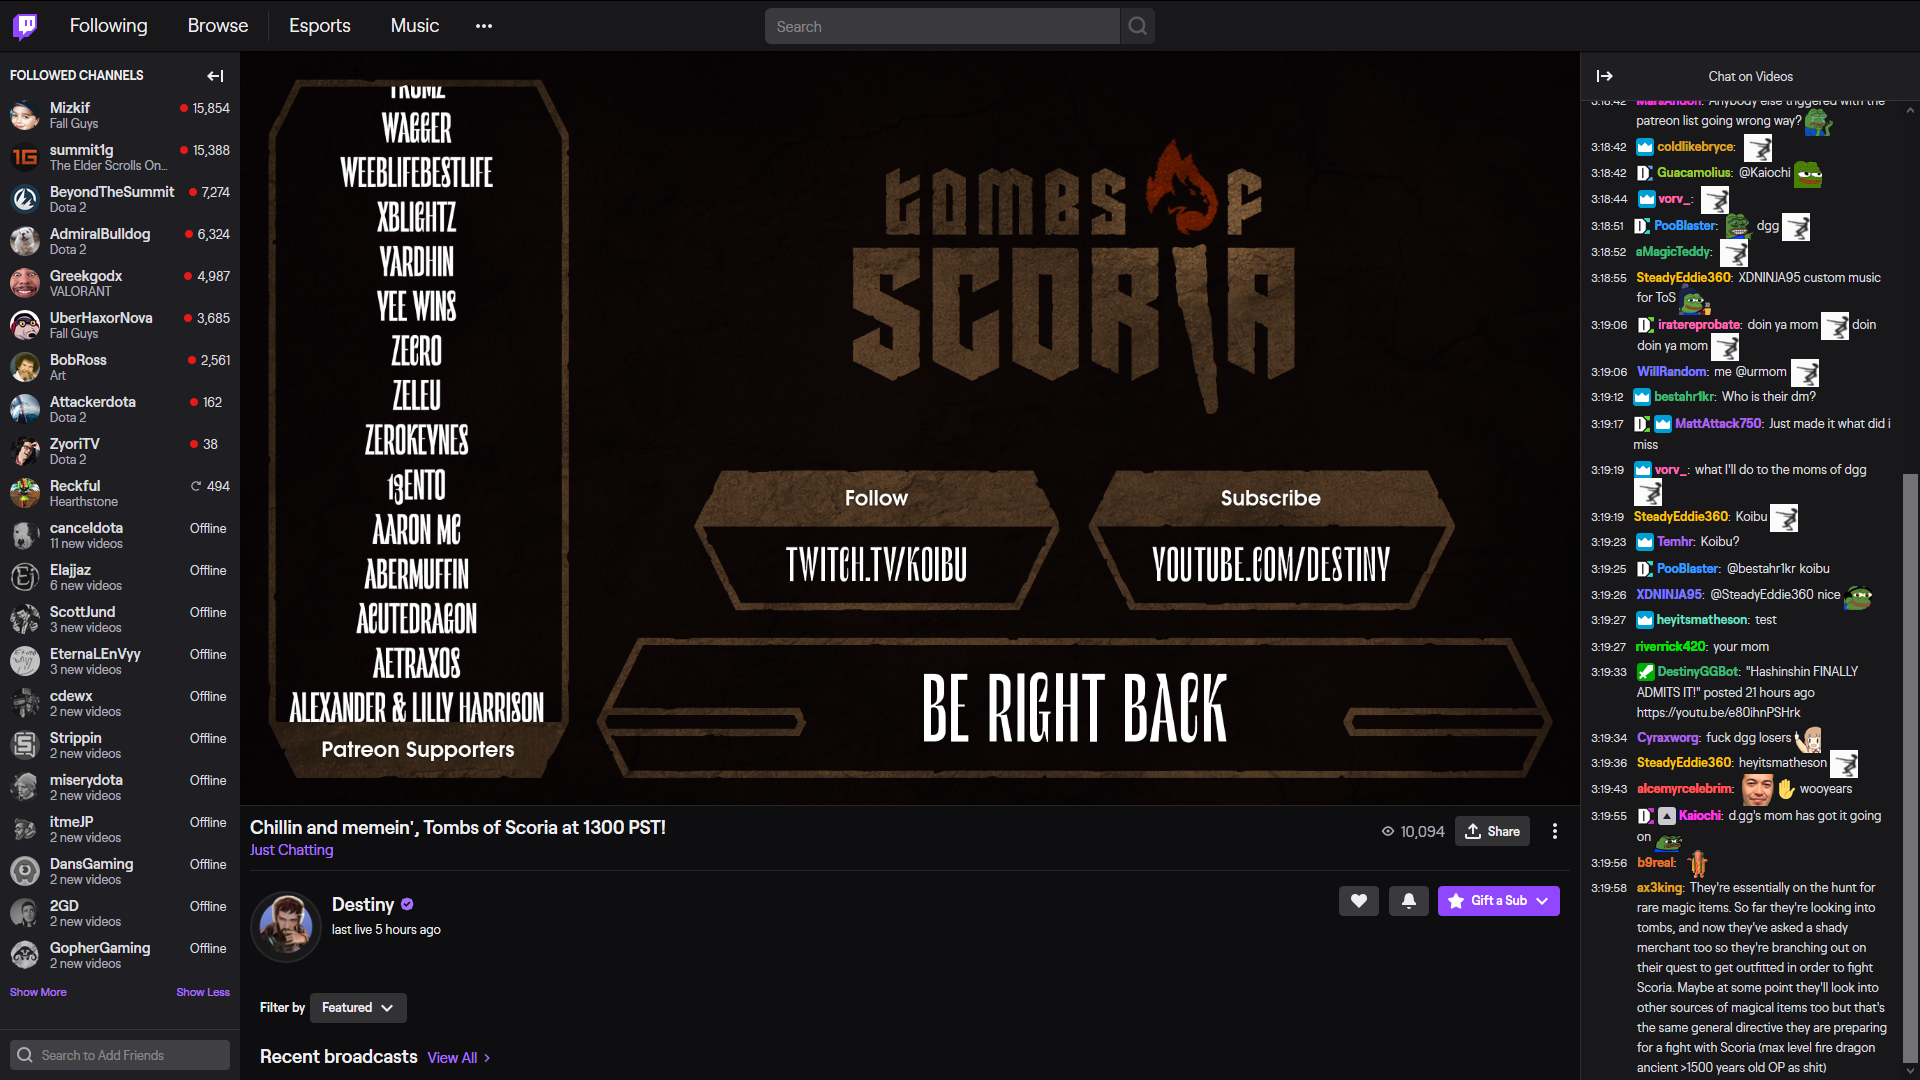Open the Esports tab
Screen dimensions: 1920x1080
[x=320, y=26]
